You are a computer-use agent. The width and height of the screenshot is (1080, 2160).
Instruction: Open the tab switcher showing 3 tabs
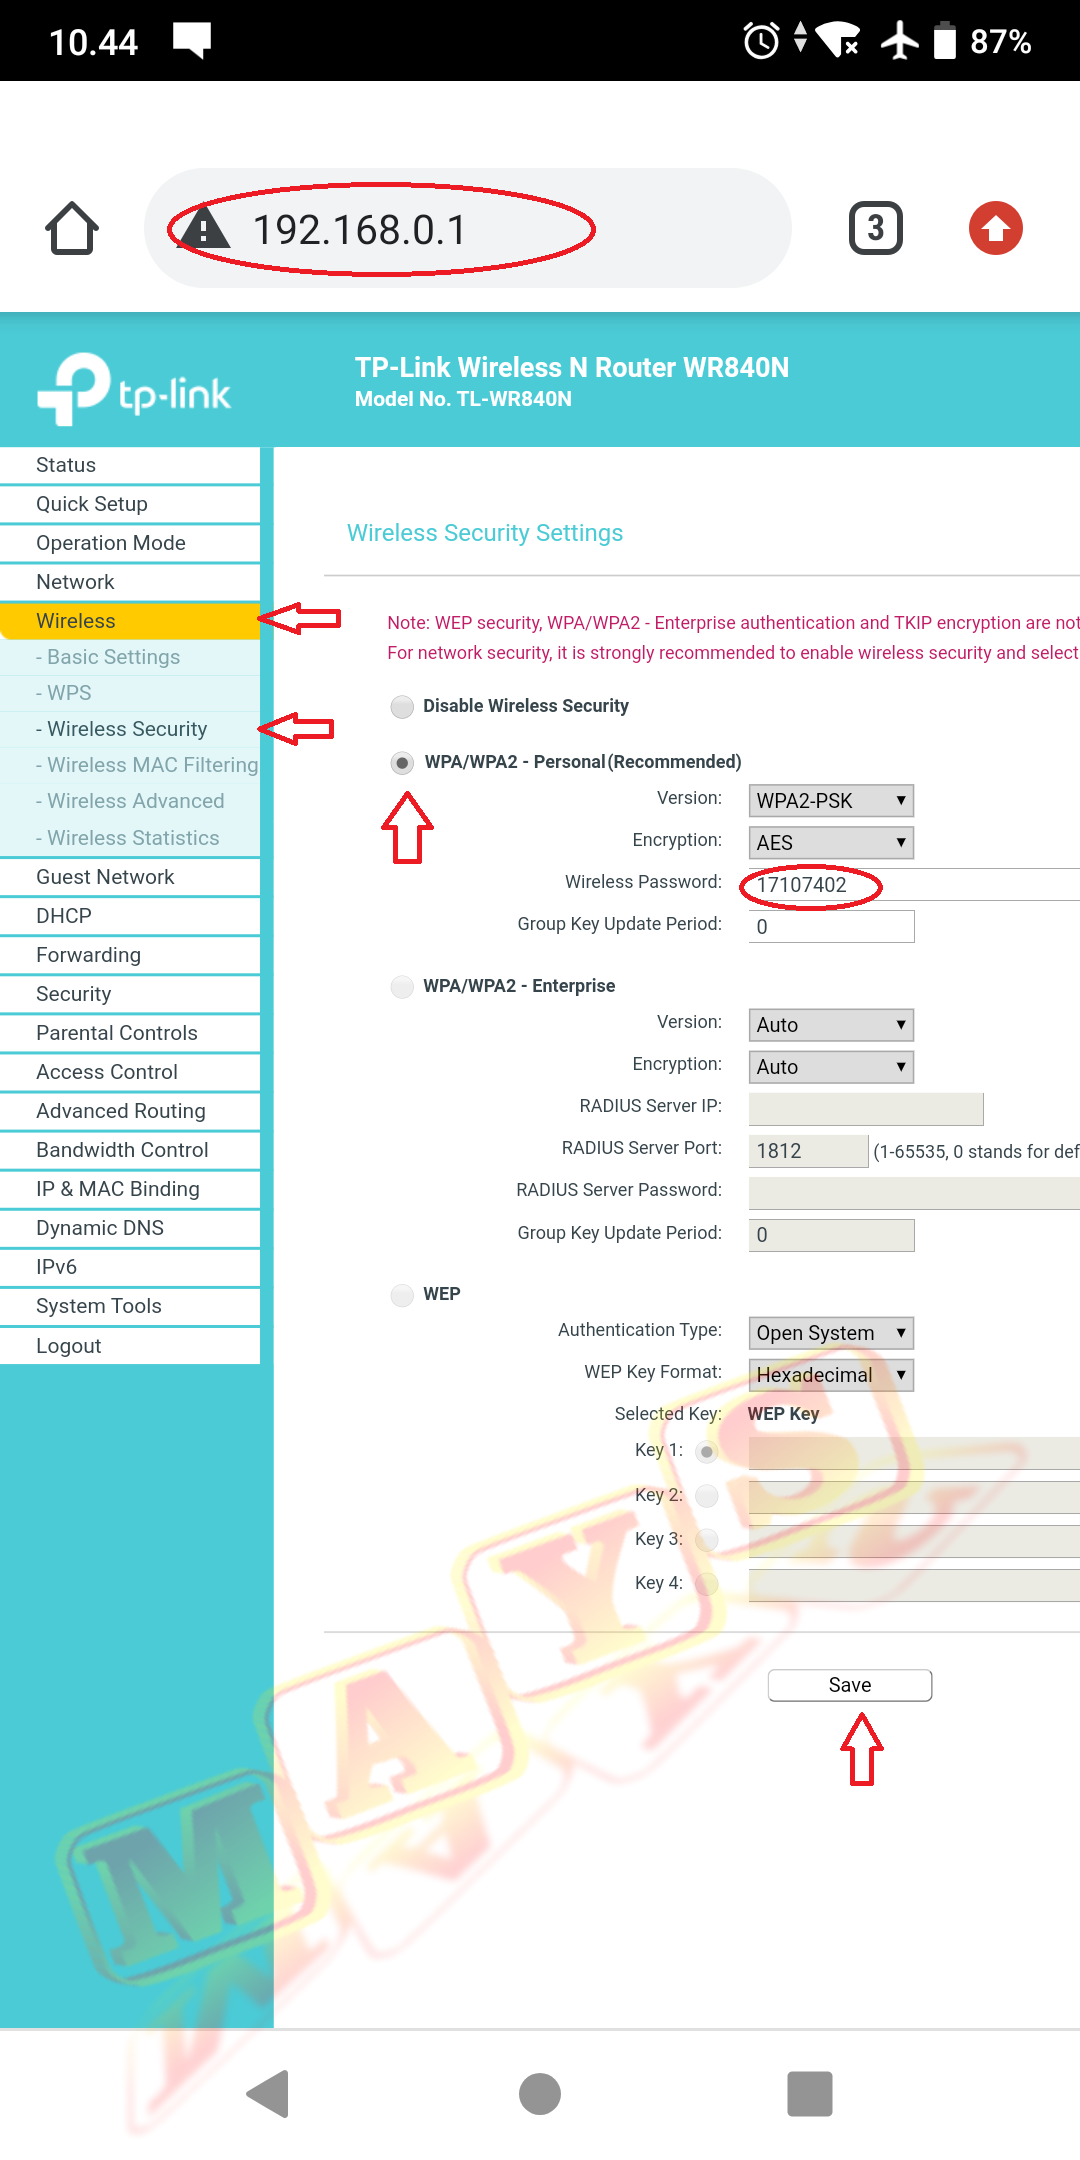click(876, 229)
